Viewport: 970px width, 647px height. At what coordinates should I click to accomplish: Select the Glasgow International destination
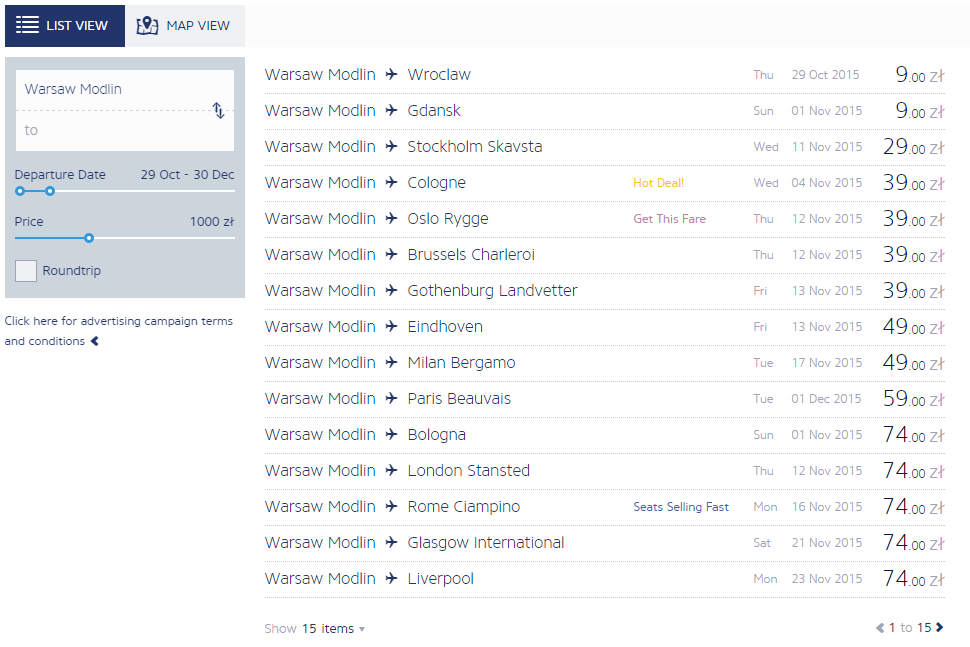click(x=486, y=543)
